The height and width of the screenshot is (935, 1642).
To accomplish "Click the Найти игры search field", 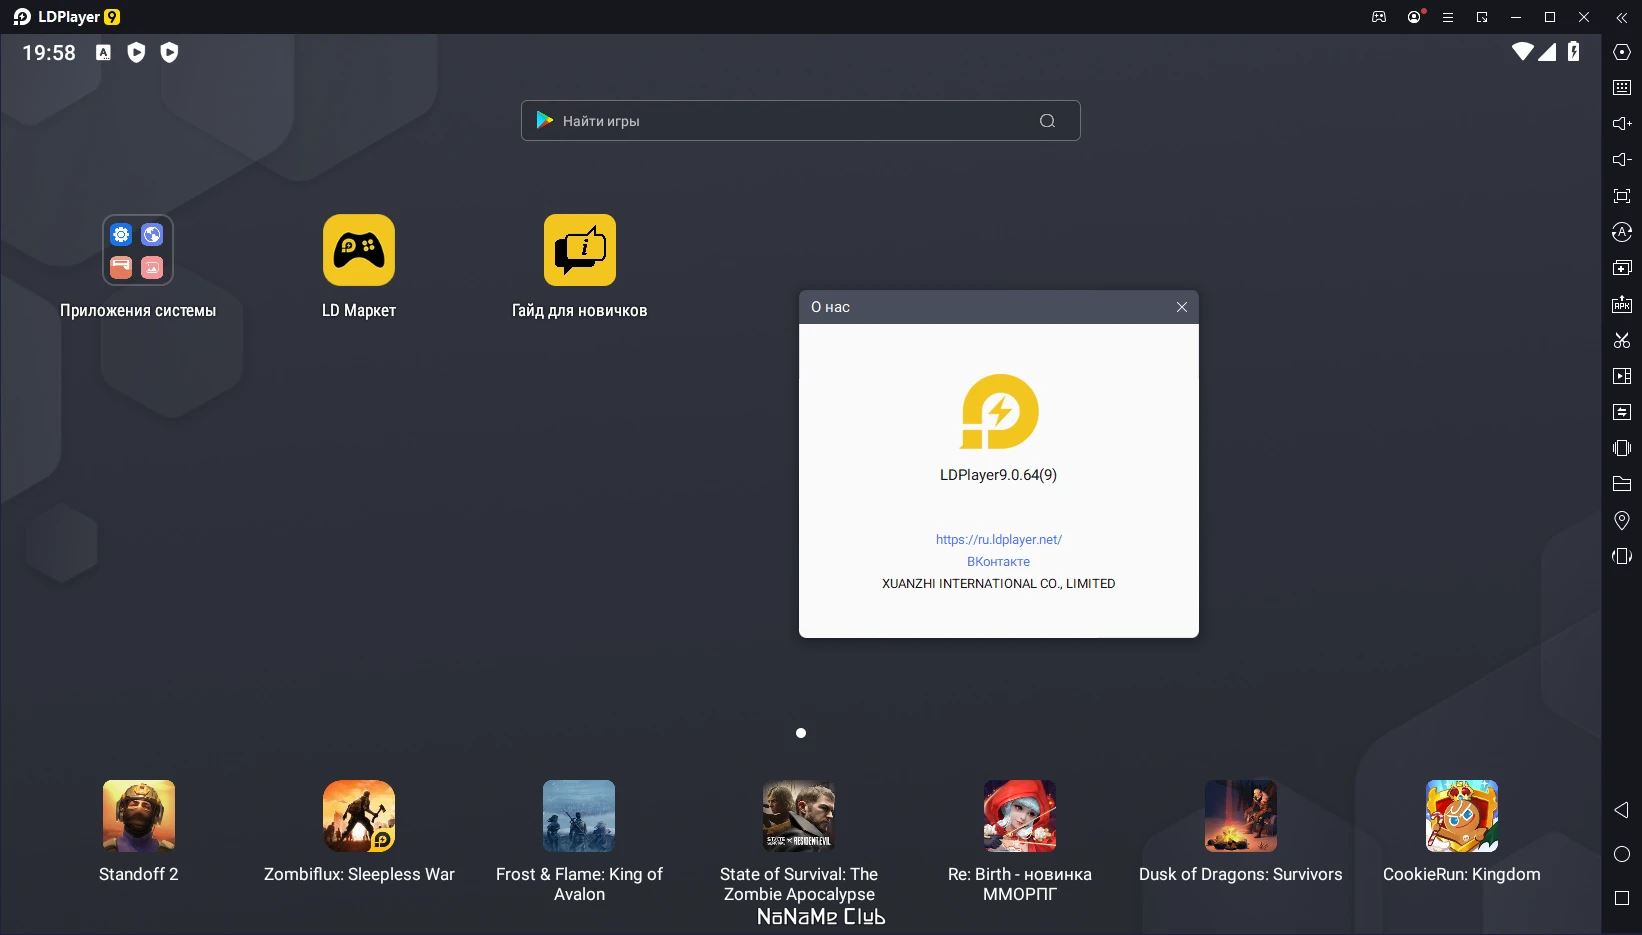I will tap(800, 120).
